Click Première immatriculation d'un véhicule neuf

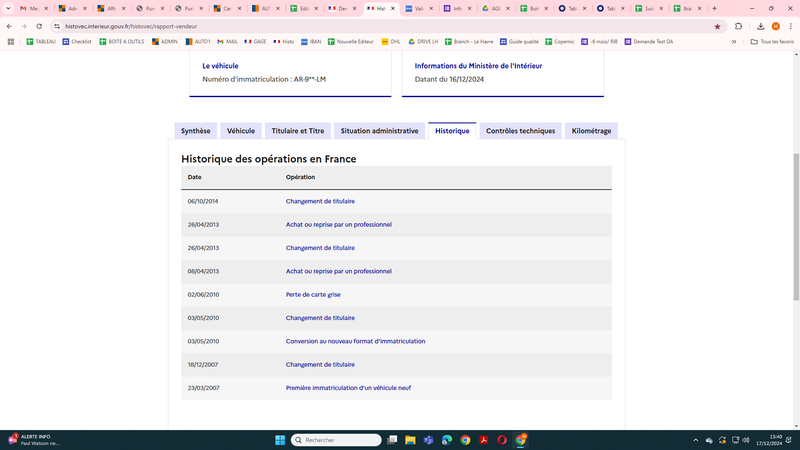(x=348, y=388)
